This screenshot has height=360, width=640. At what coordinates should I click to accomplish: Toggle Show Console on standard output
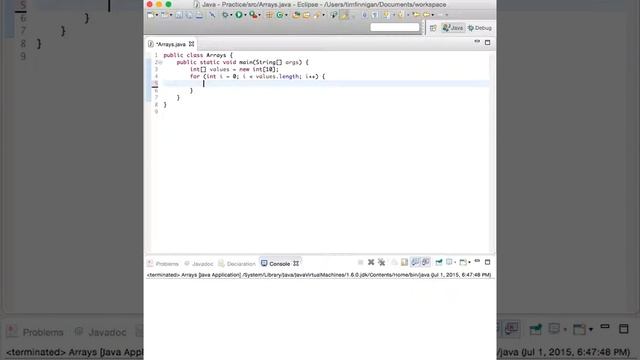click(415, 262)
